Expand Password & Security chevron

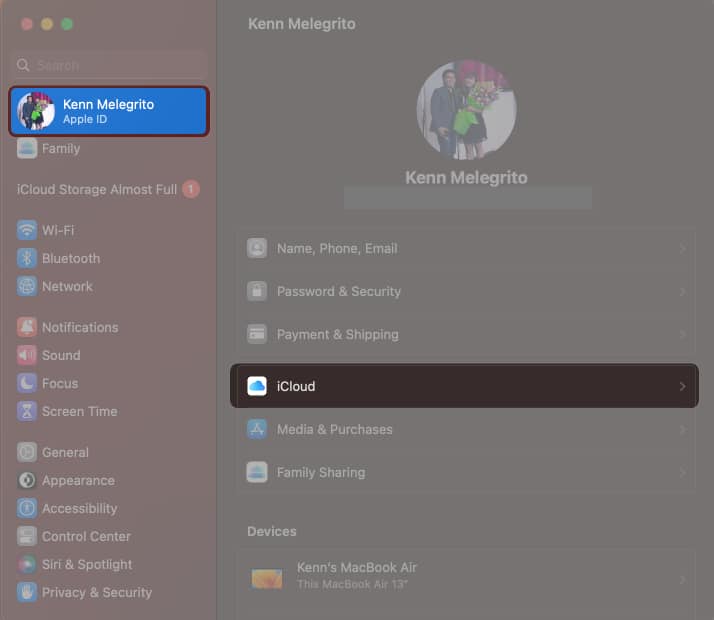[x=682, y=291]
